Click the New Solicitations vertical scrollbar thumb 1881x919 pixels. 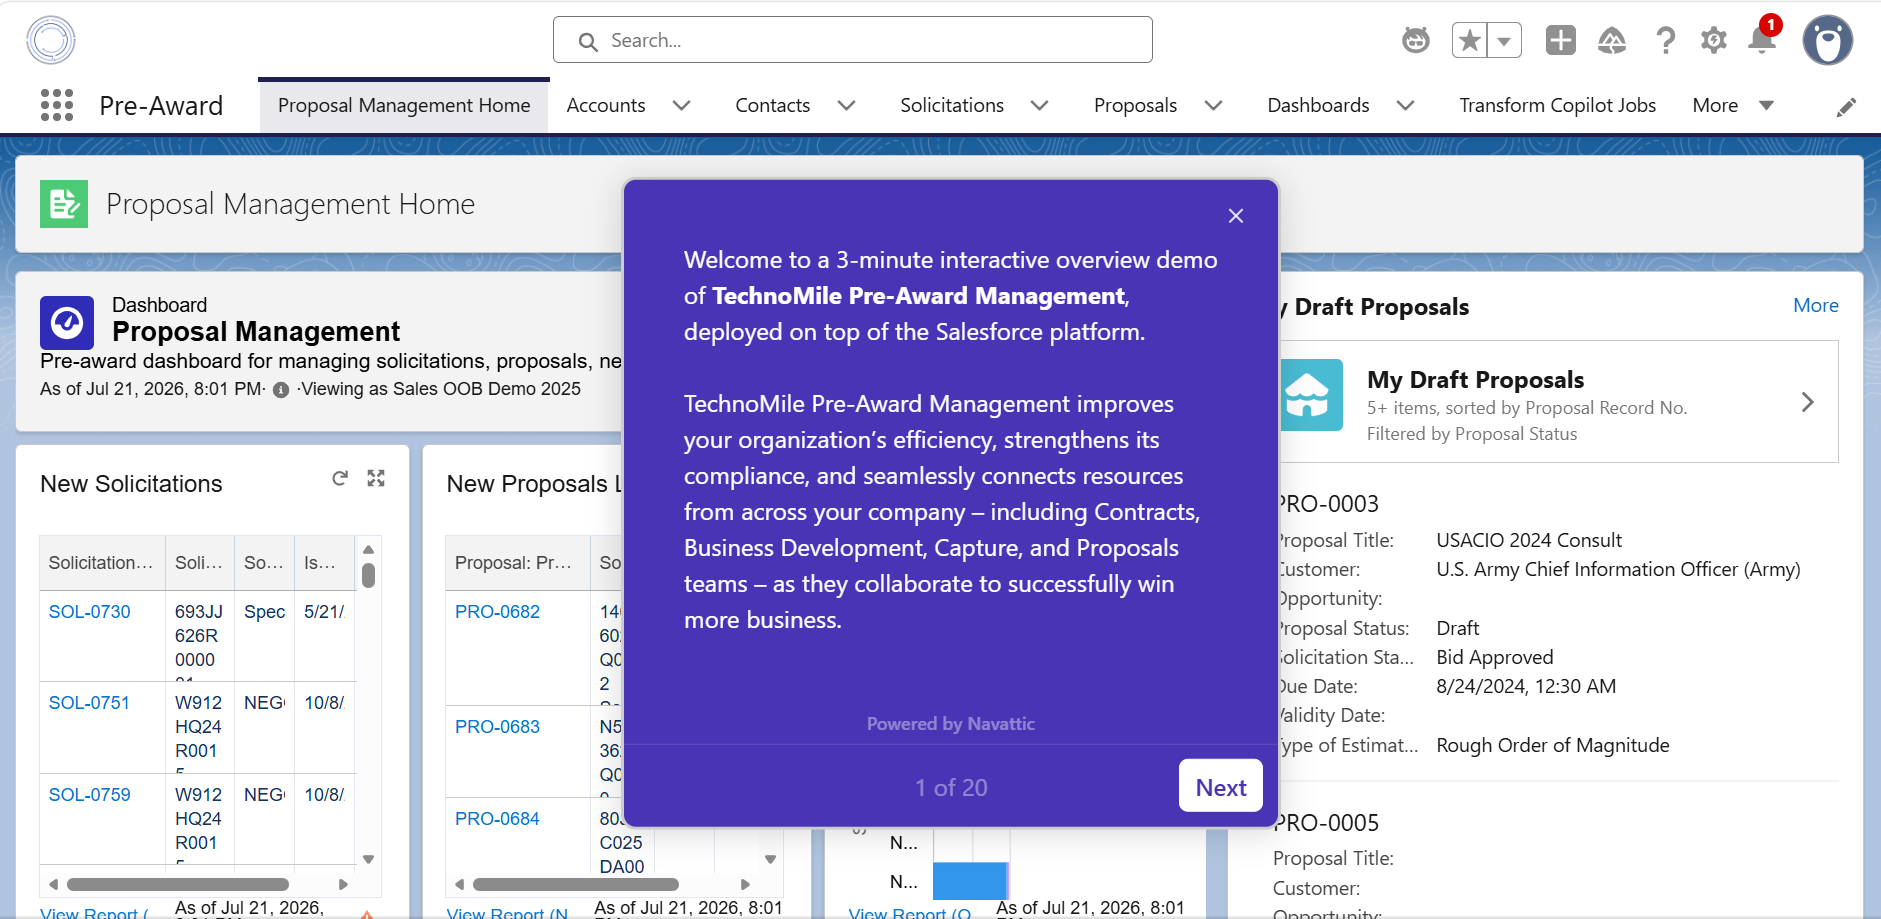tap(368, 575)
